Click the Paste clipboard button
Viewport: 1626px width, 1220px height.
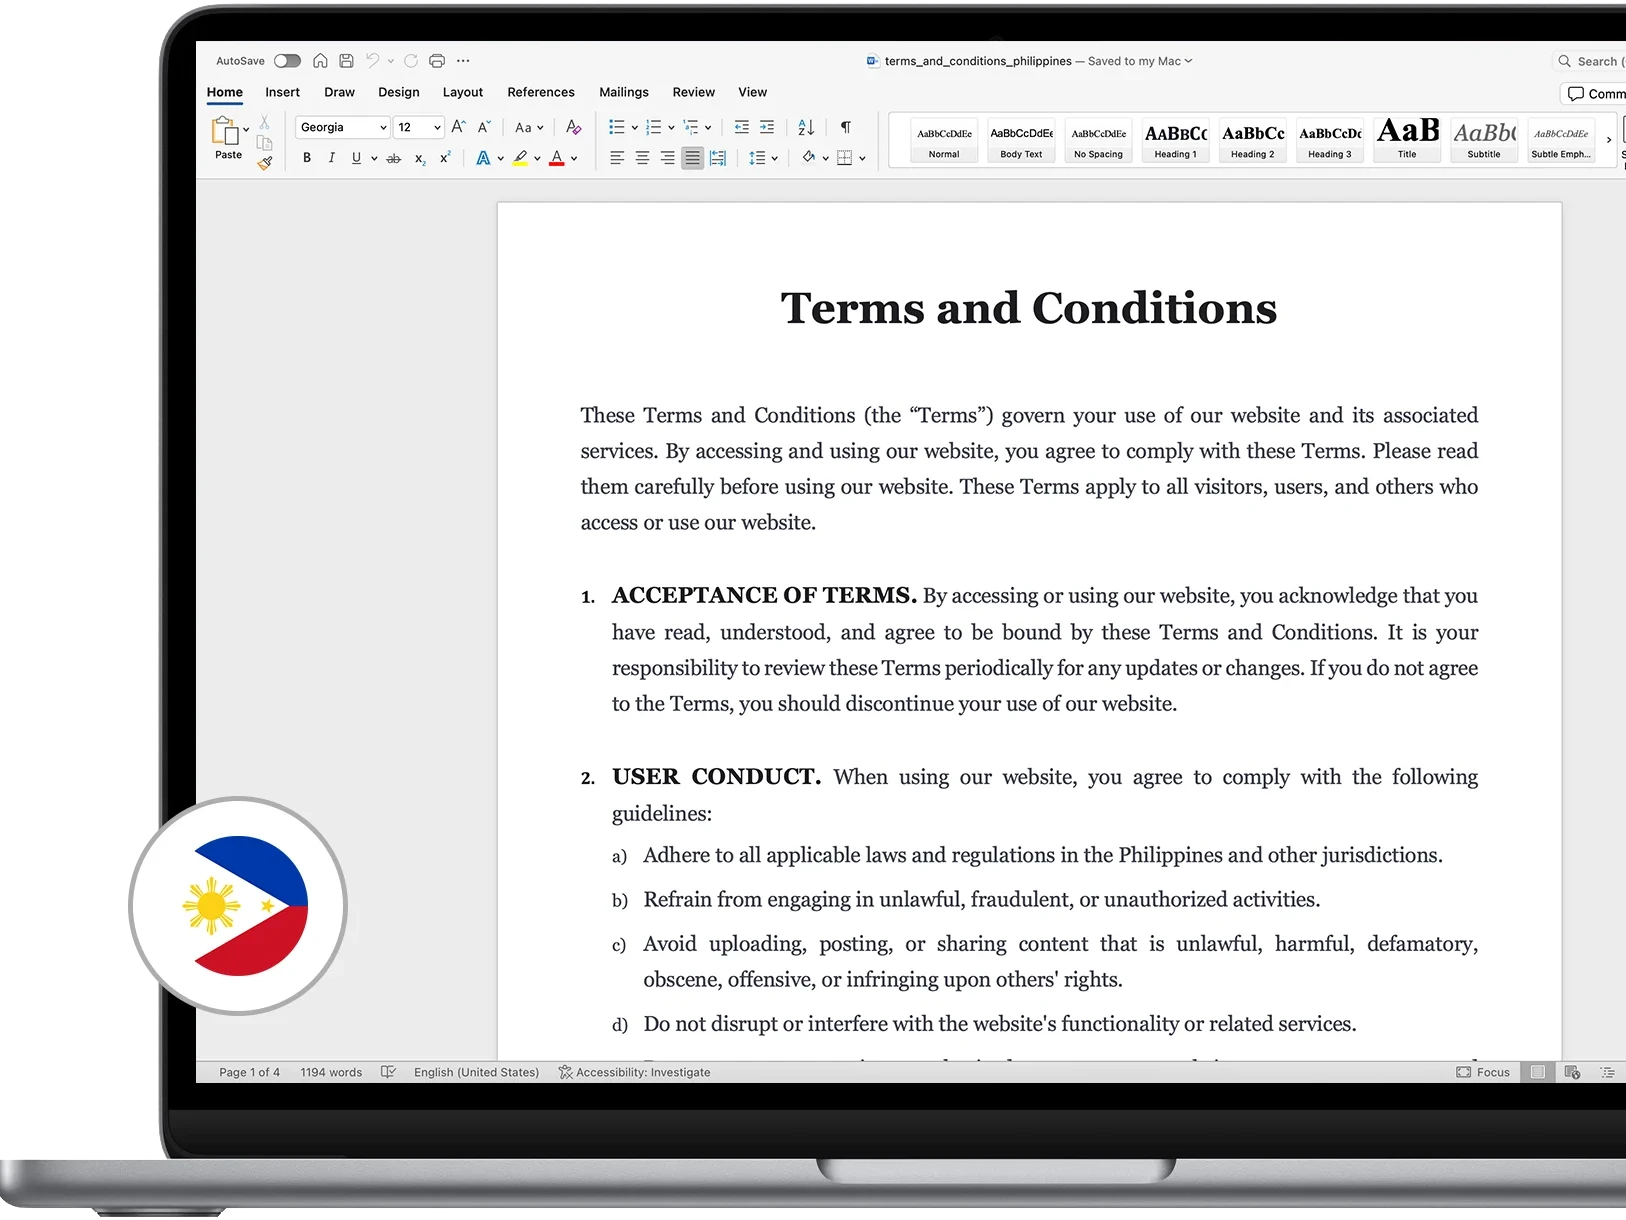(x=226, y=138)
